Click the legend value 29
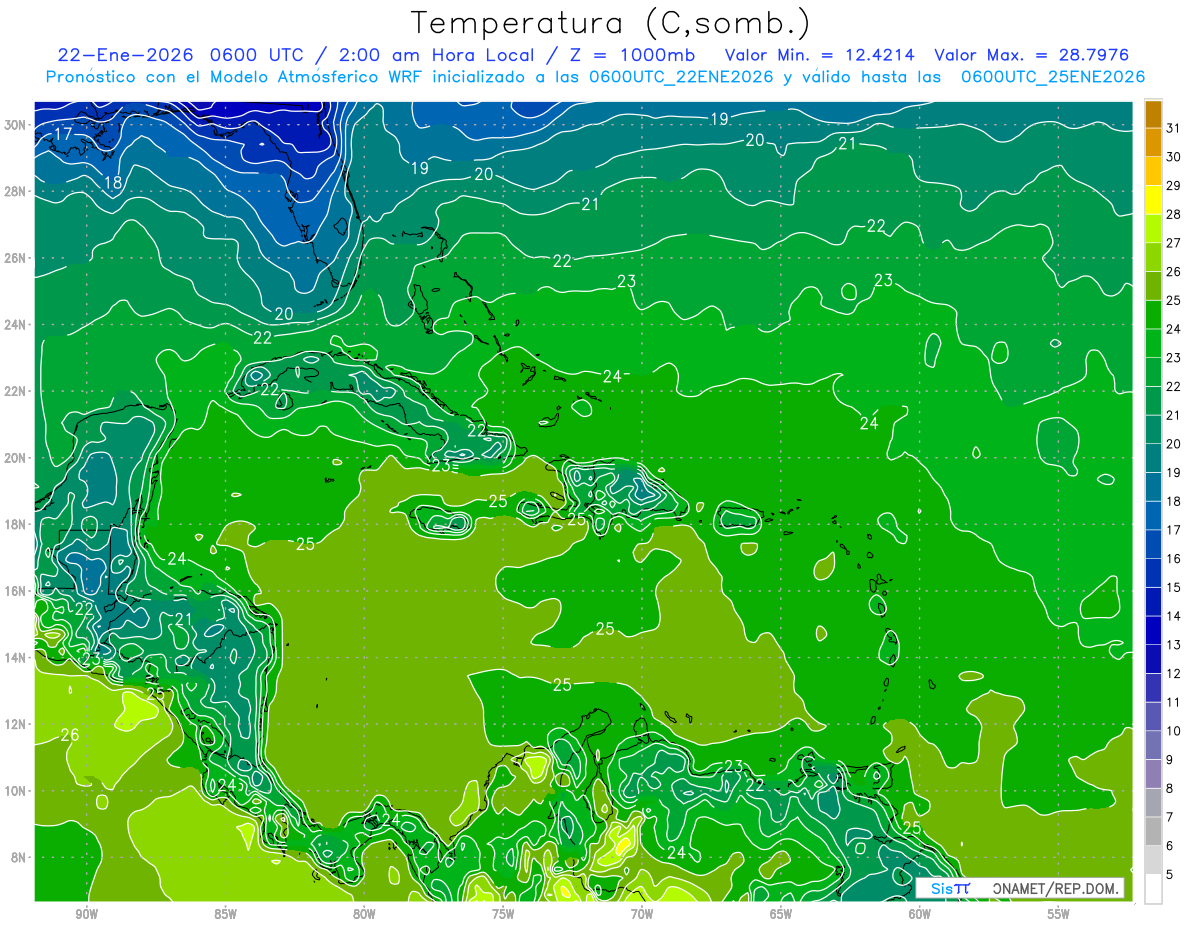Viewport: 1200px width, 927px height. [1173, 186]
